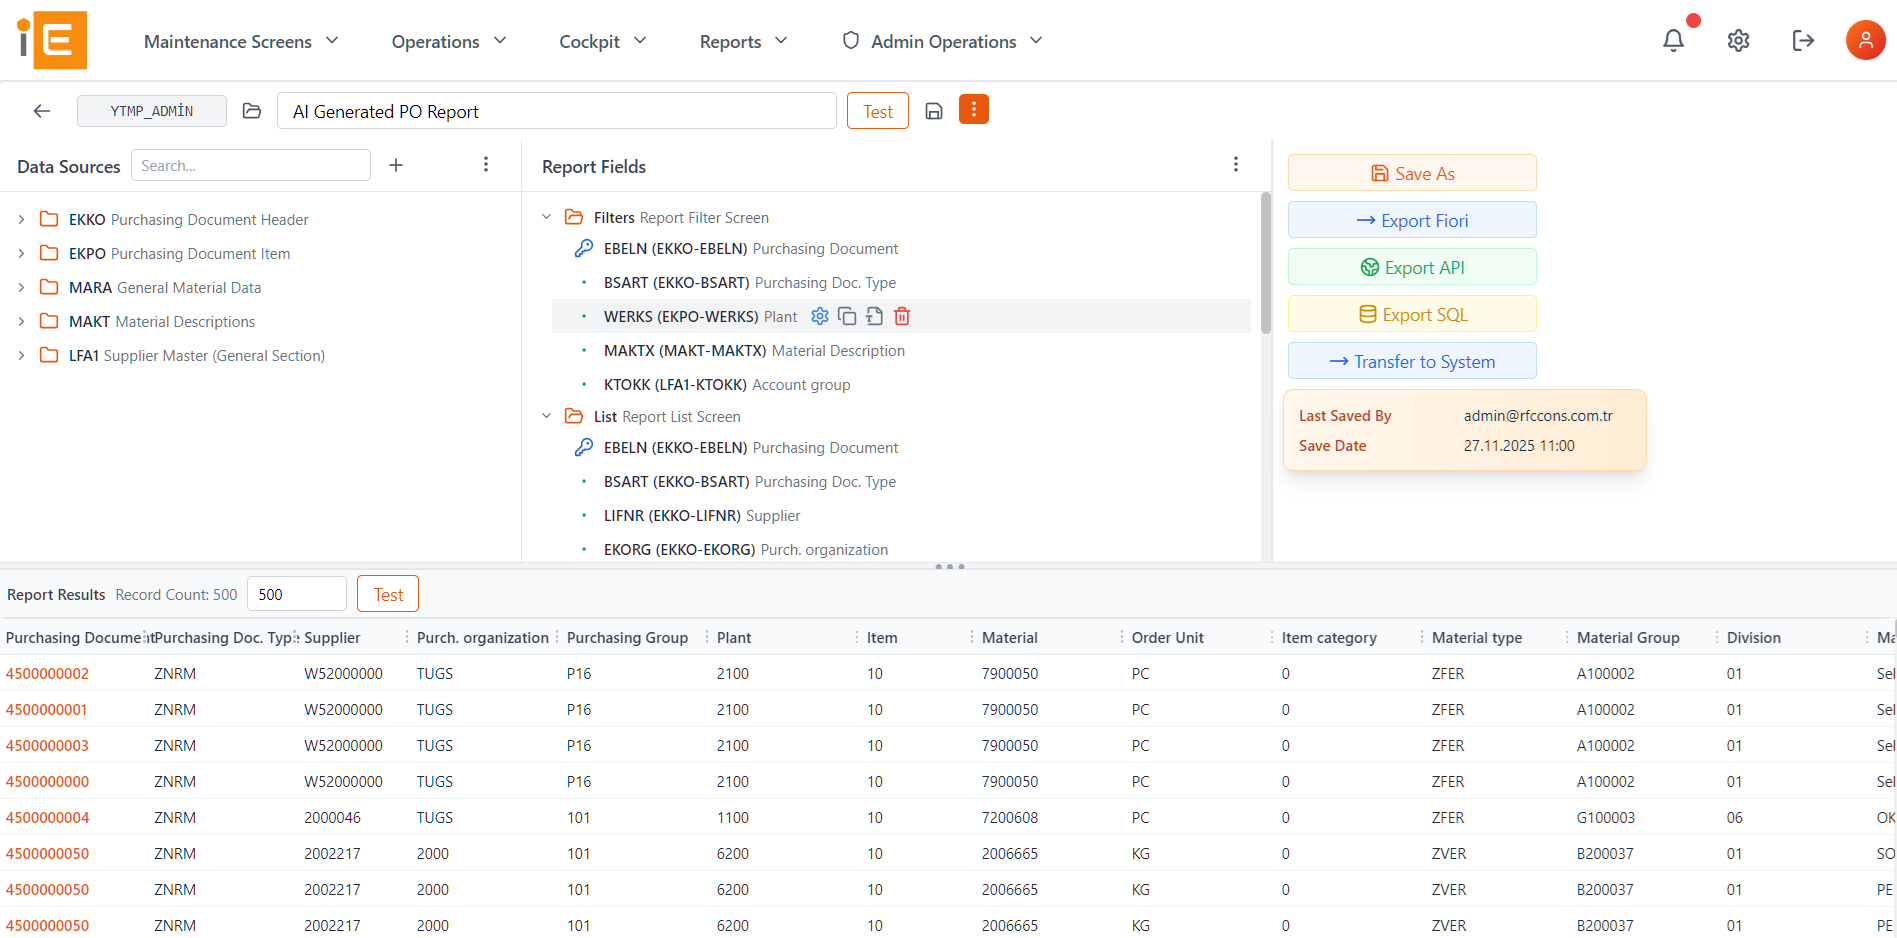Click Export API button
The image size is (1897, 938).
click(x=1412, y=267)
